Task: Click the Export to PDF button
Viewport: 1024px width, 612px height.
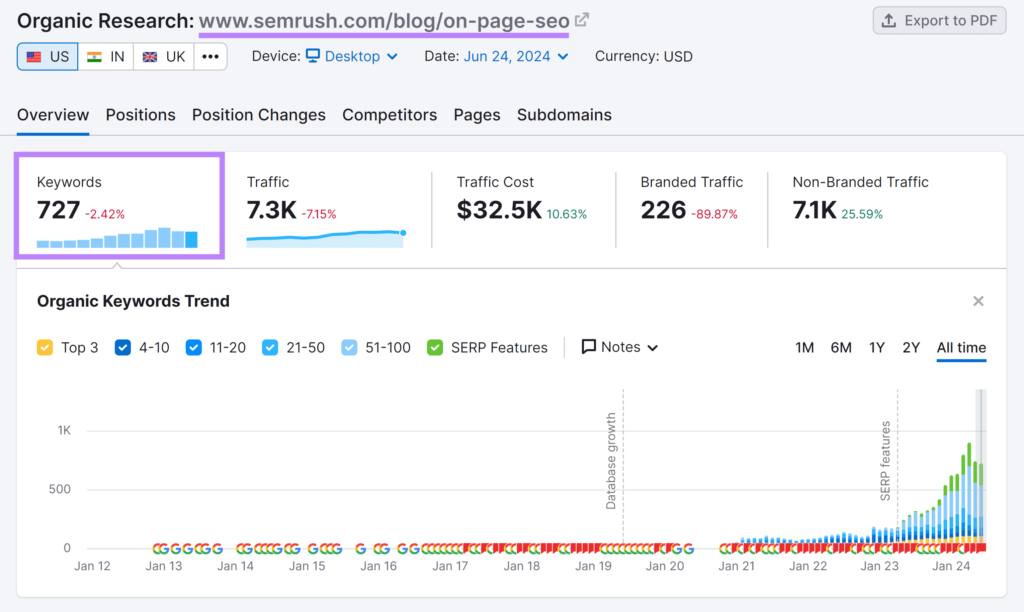Action: pyautogui.click(x=939, y=21)
